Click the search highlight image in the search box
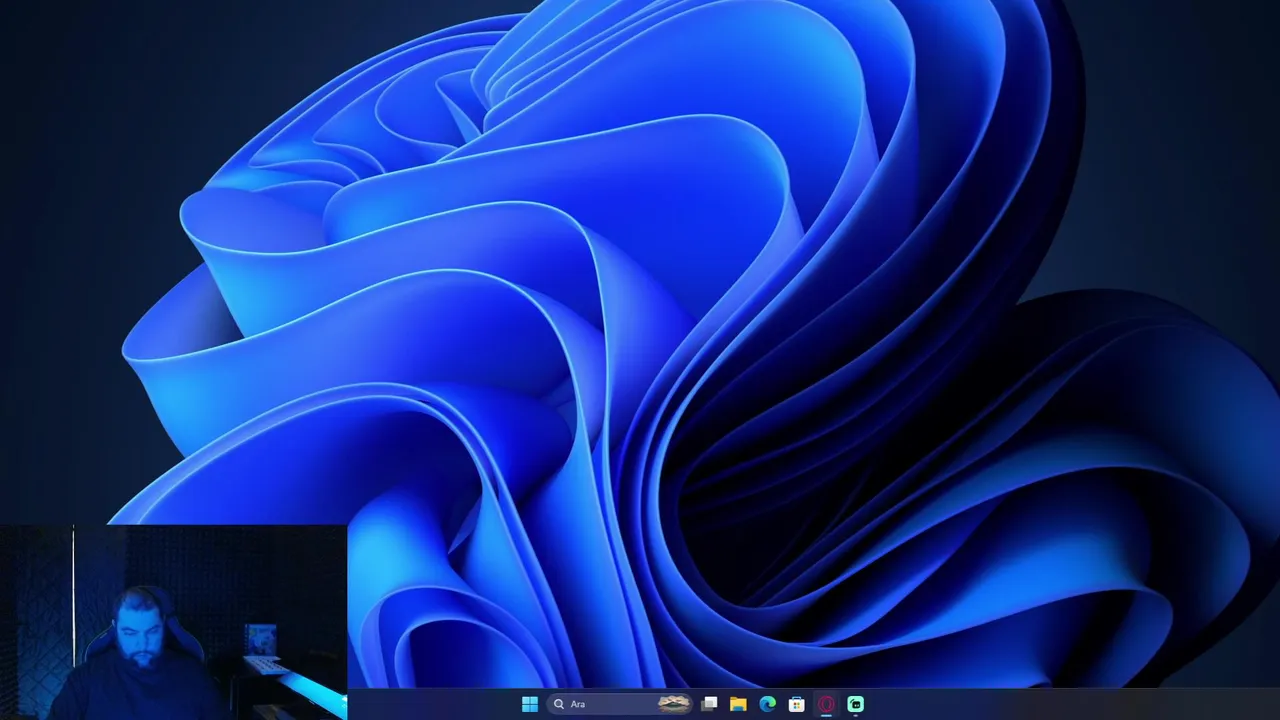Image resolution: width=1280 pixels, height=720 pixels. [x=674, y=704]
